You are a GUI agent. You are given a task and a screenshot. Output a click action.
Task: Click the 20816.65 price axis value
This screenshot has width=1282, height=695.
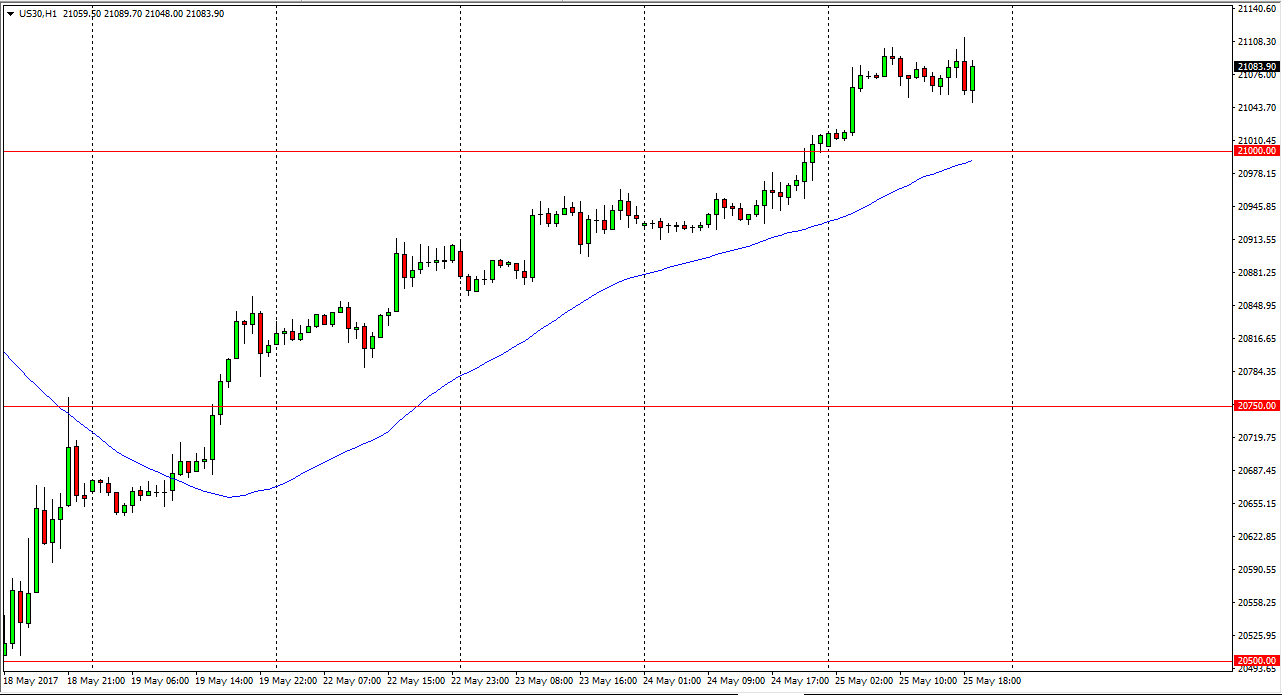click(1256, 339)
